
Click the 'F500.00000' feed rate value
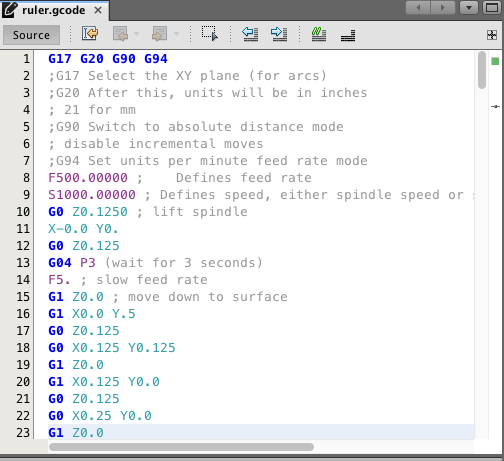(x=88, y=178)
